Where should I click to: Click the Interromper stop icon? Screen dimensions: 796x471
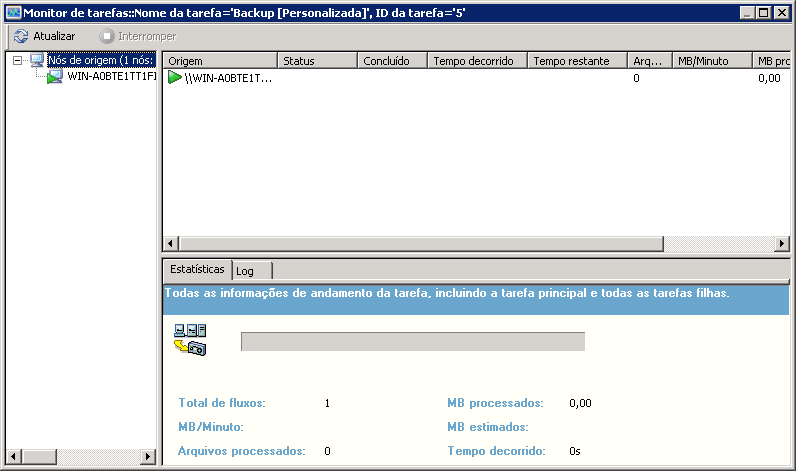(107, 36)
